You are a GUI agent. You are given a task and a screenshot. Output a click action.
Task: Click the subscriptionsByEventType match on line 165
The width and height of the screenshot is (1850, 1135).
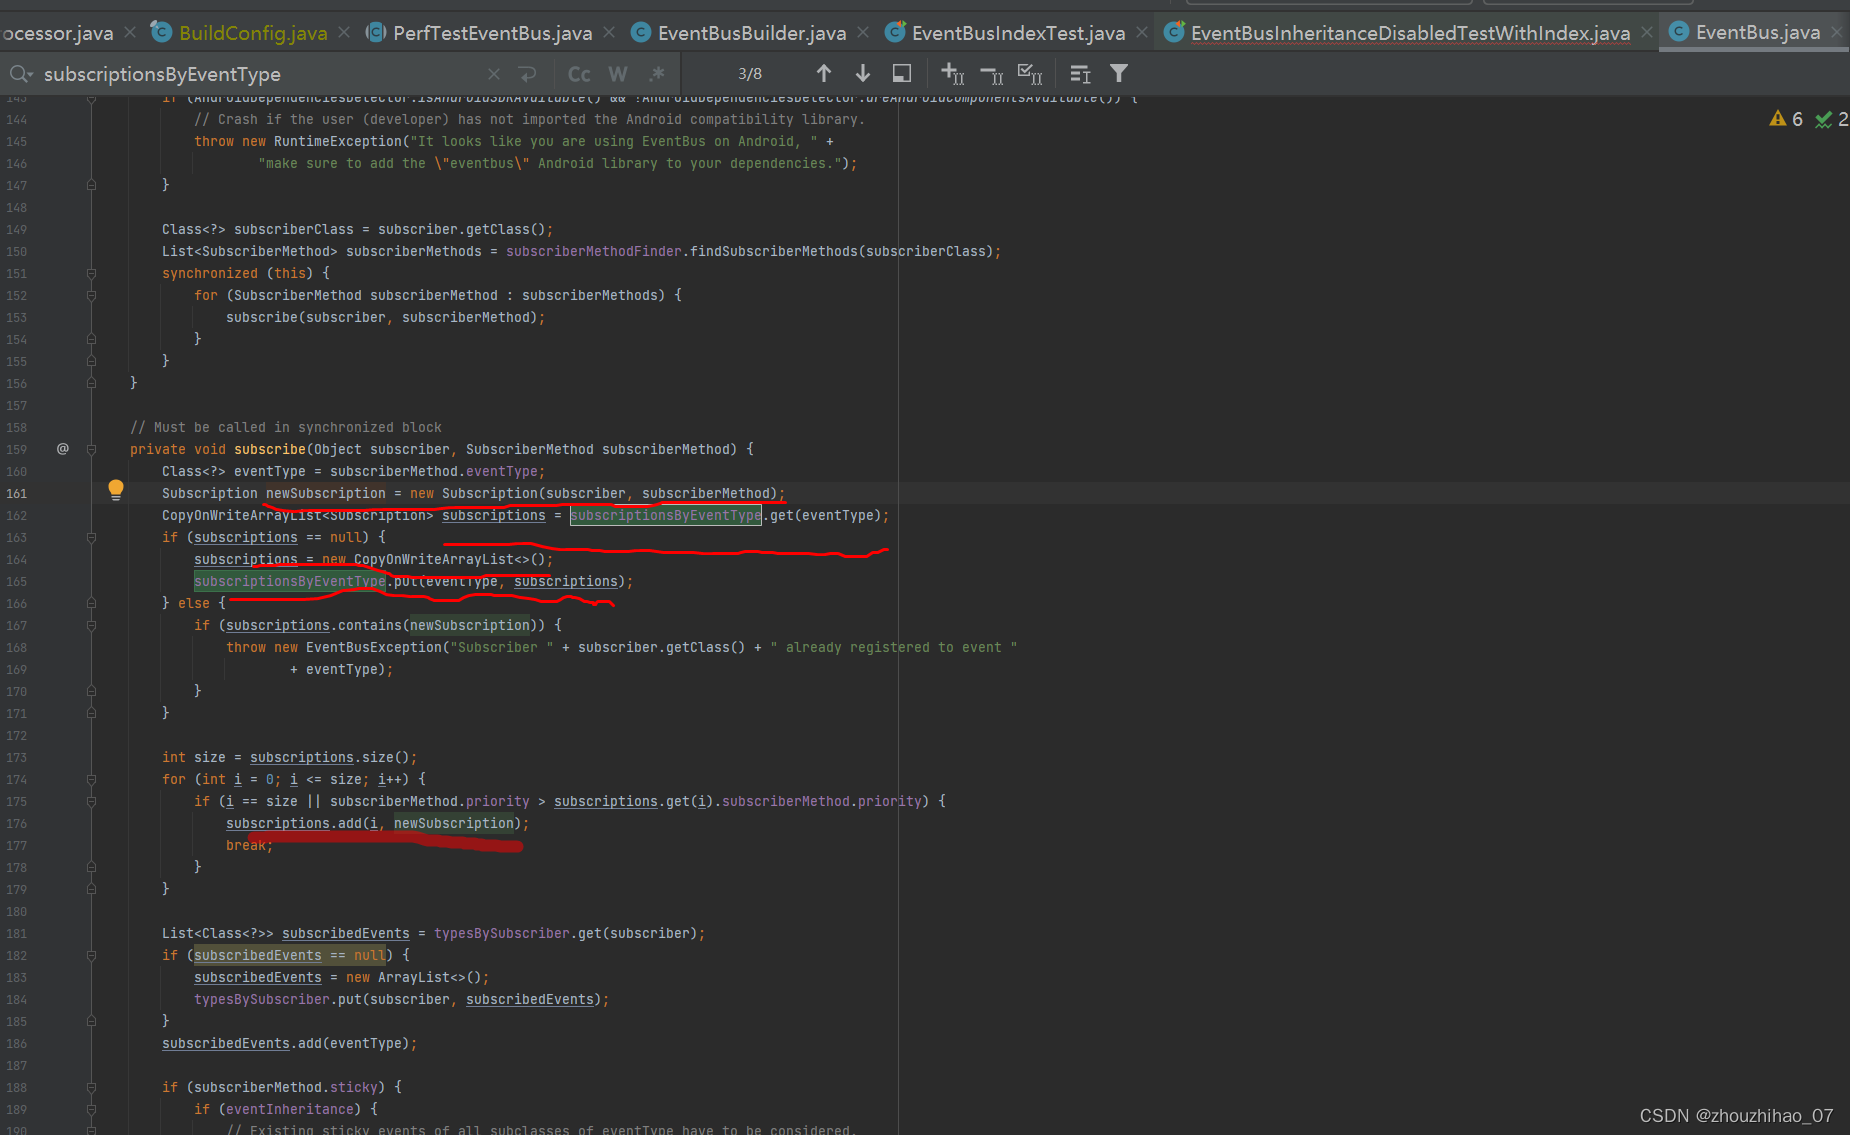click(290, 581)
